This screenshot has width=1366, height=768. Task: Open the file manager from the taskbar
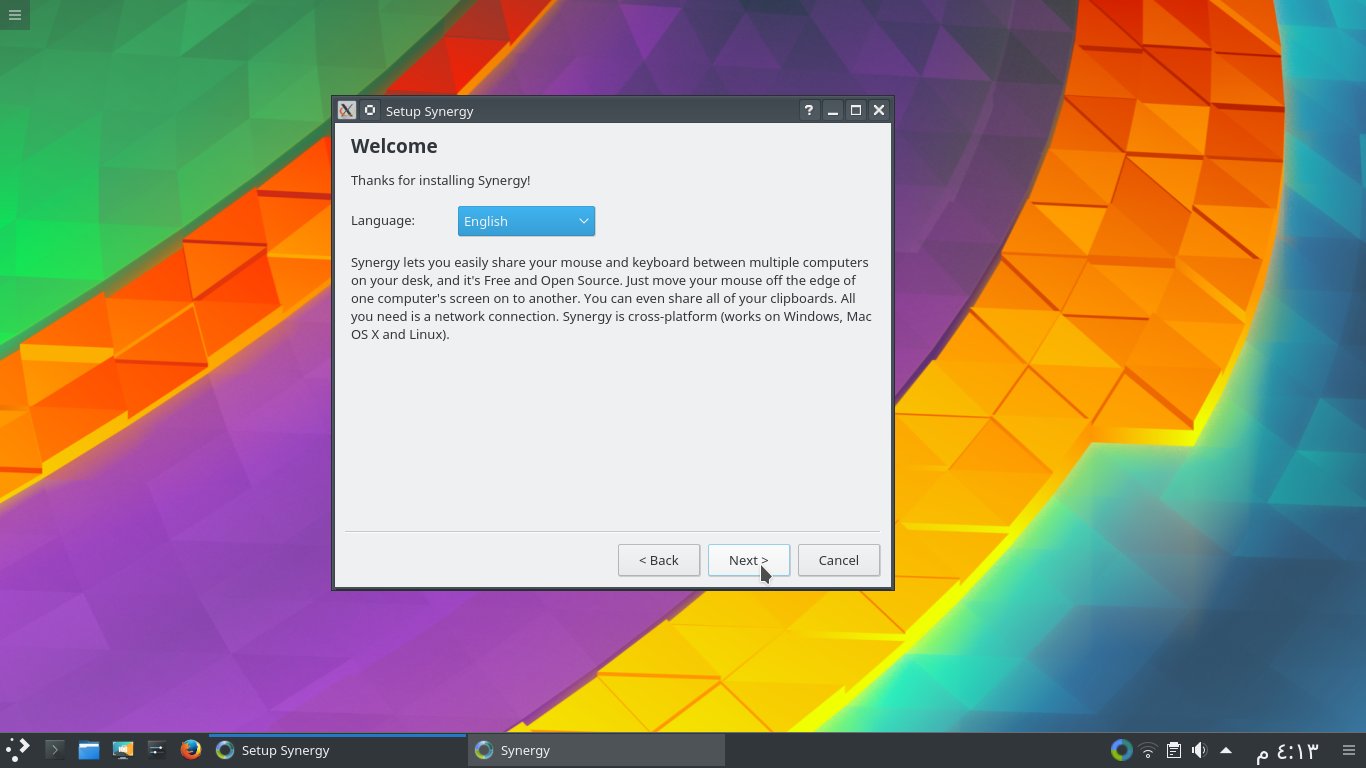pos(89,749)
